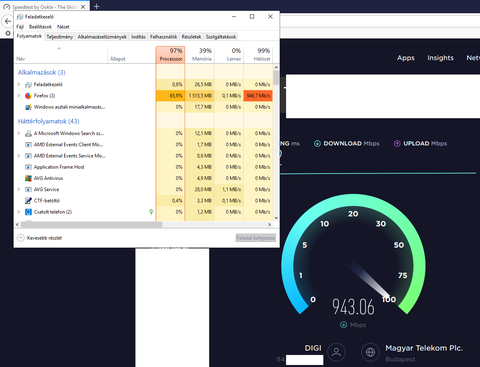Expand the Feladatkezelő process row
The width and height of the screenshot is (480, 367).
pyautogui.click(x=19, y=85)
